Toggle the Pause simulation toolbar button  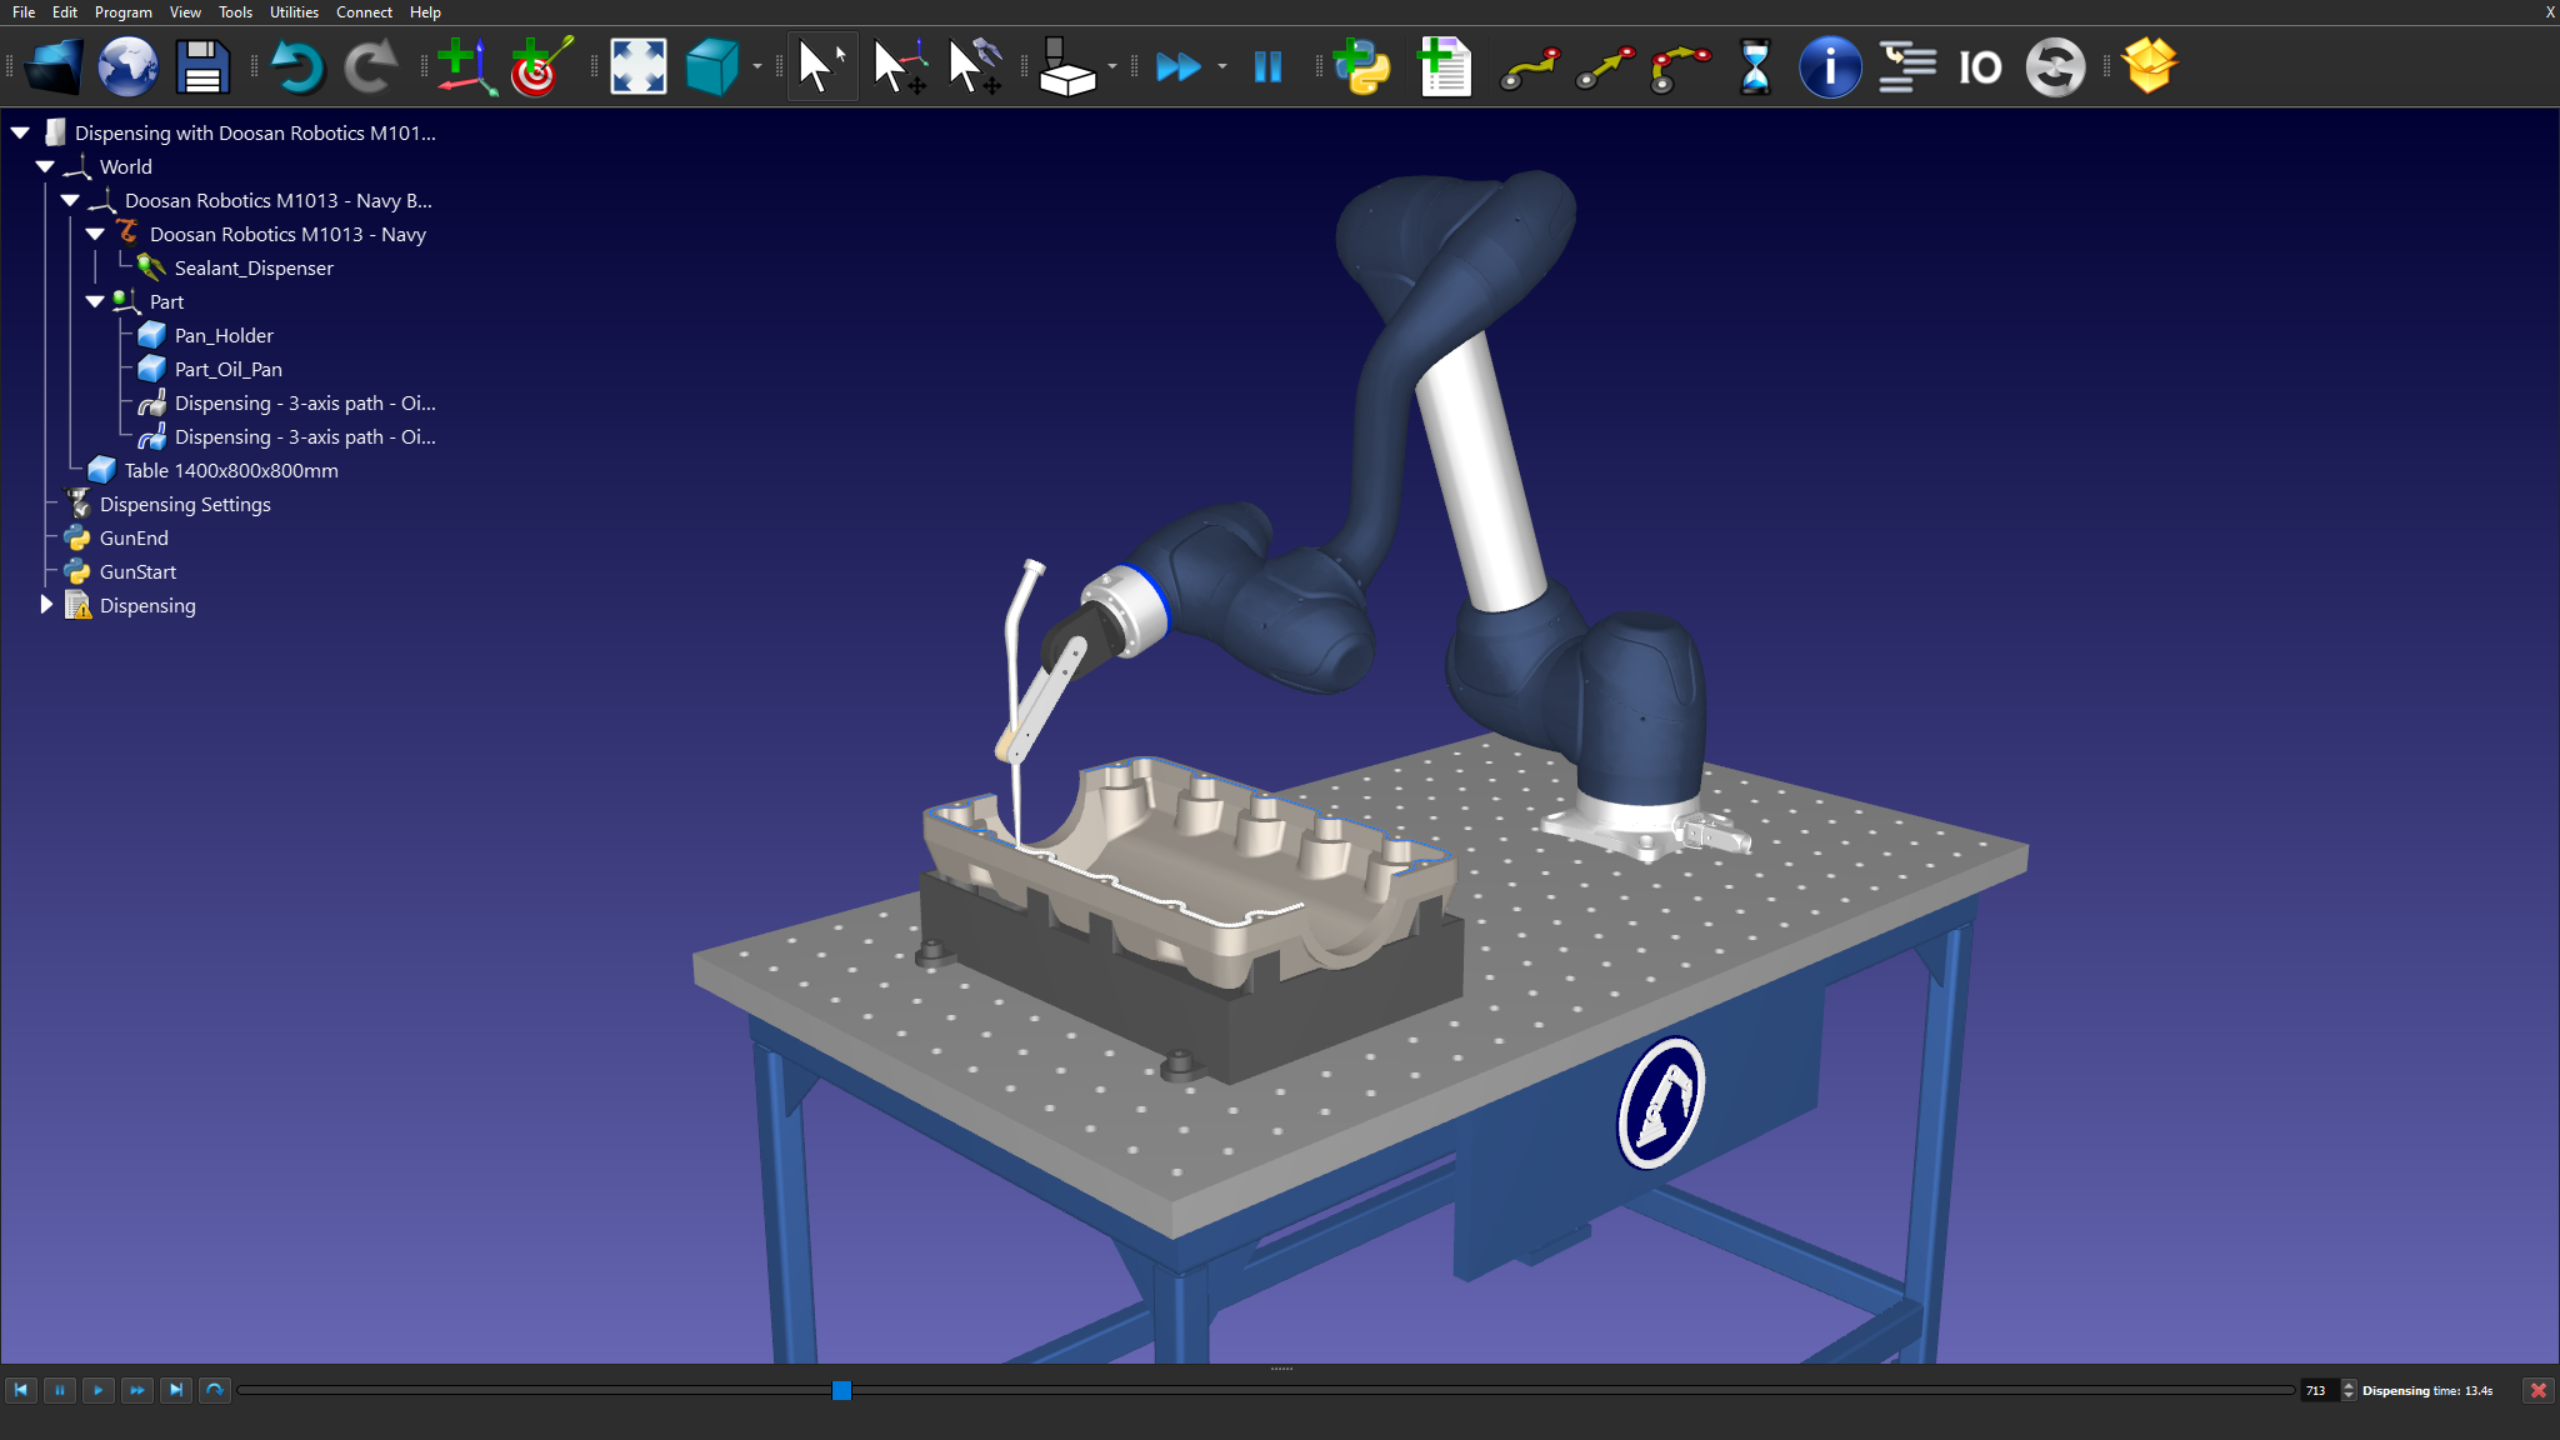click(1267, 67)
